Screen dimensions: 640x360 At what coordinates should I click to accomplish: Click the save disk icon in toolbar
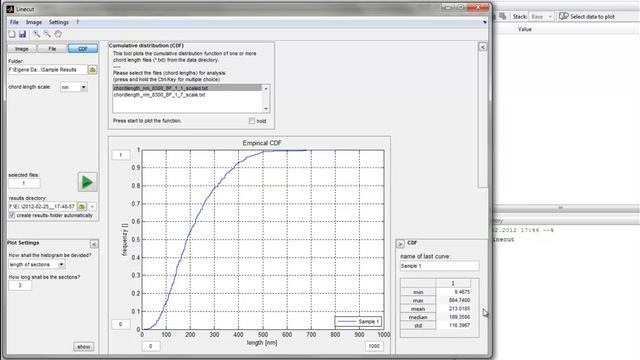tap(22, 34)
